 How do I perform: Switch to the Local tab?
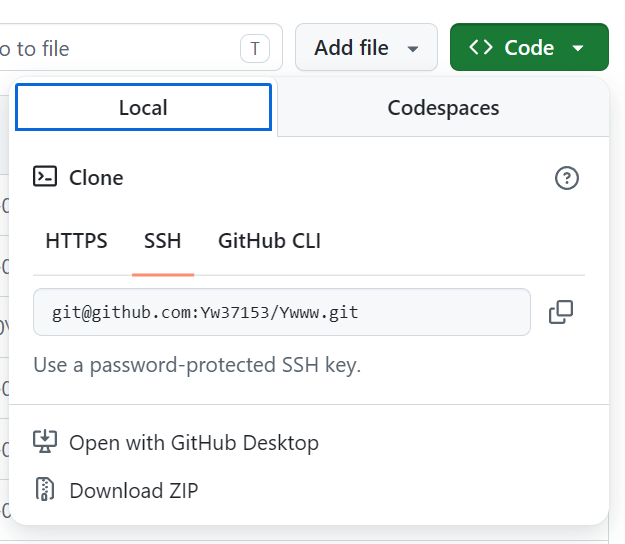(x=143, y=107)
